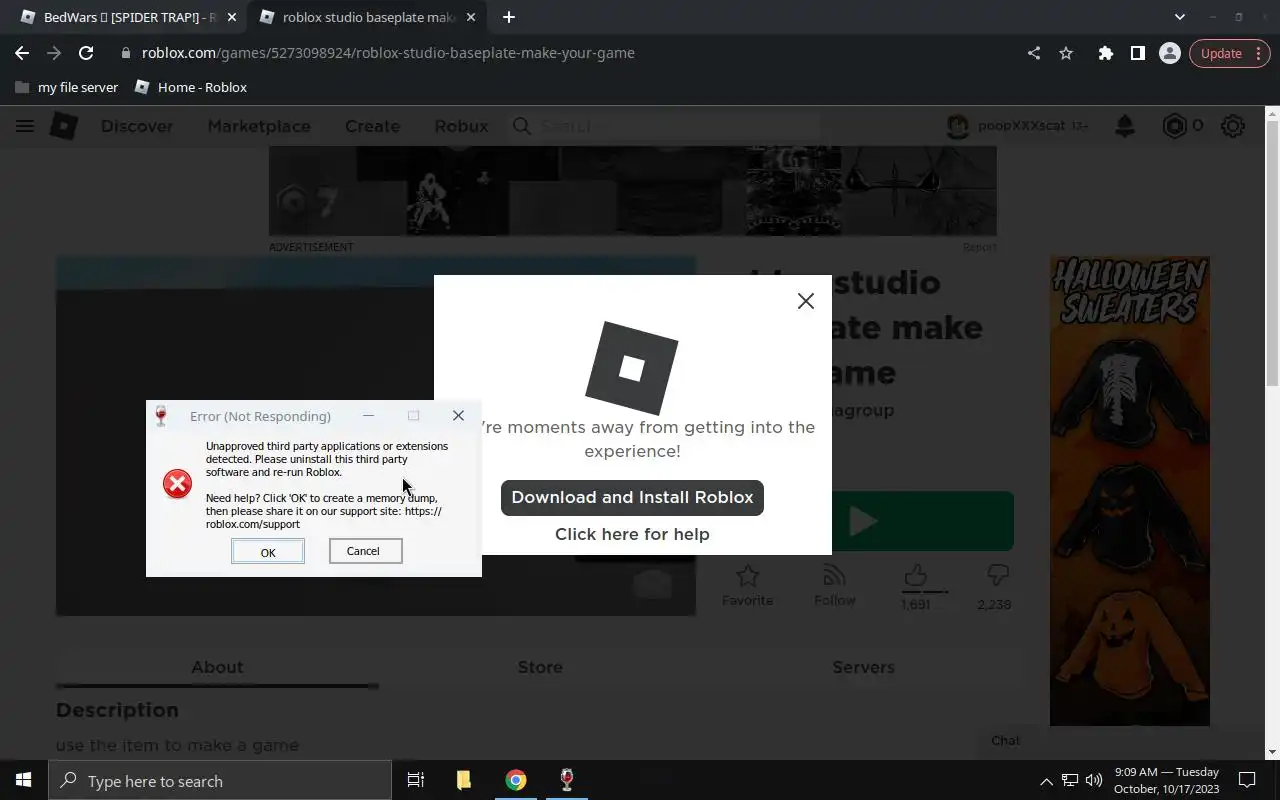Click the Roblox home logo
Image resolution: width=1280 pixels, height=800 pixels.
tap(64, 126)
